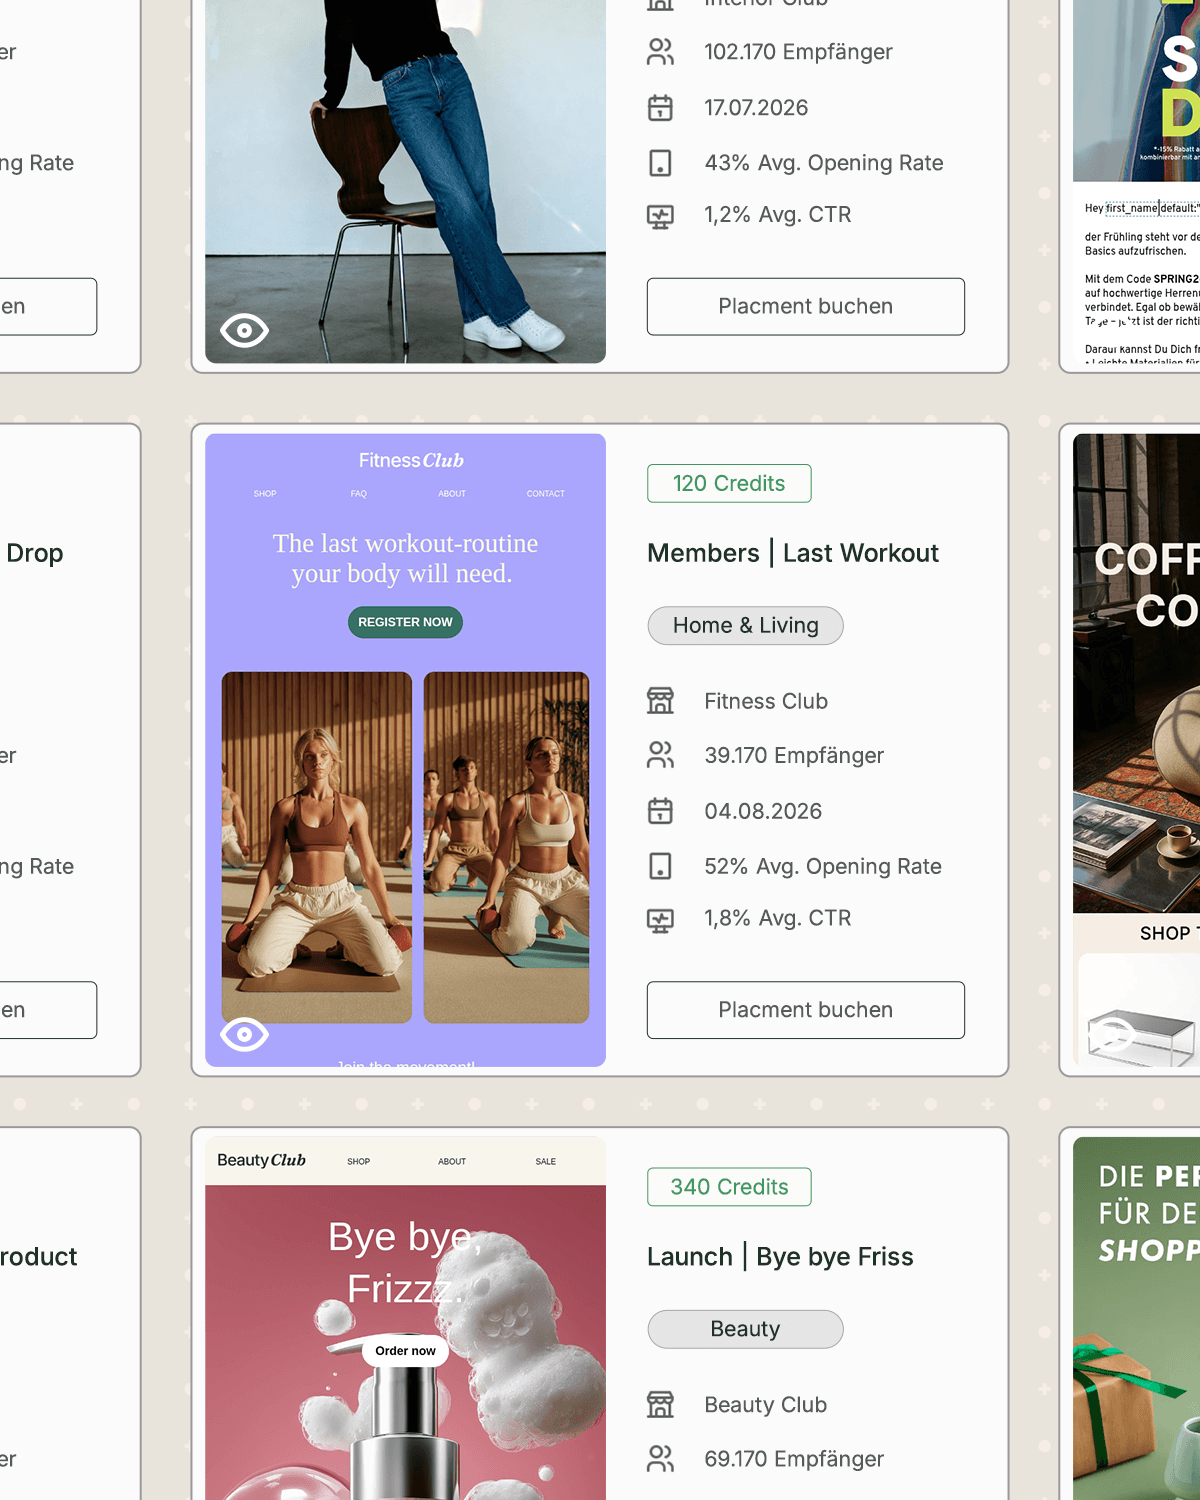Screen dimensions: 1200x1500
Task: Open SHOP in Beauty Club email navigation
Action: tap(359, 1162)
